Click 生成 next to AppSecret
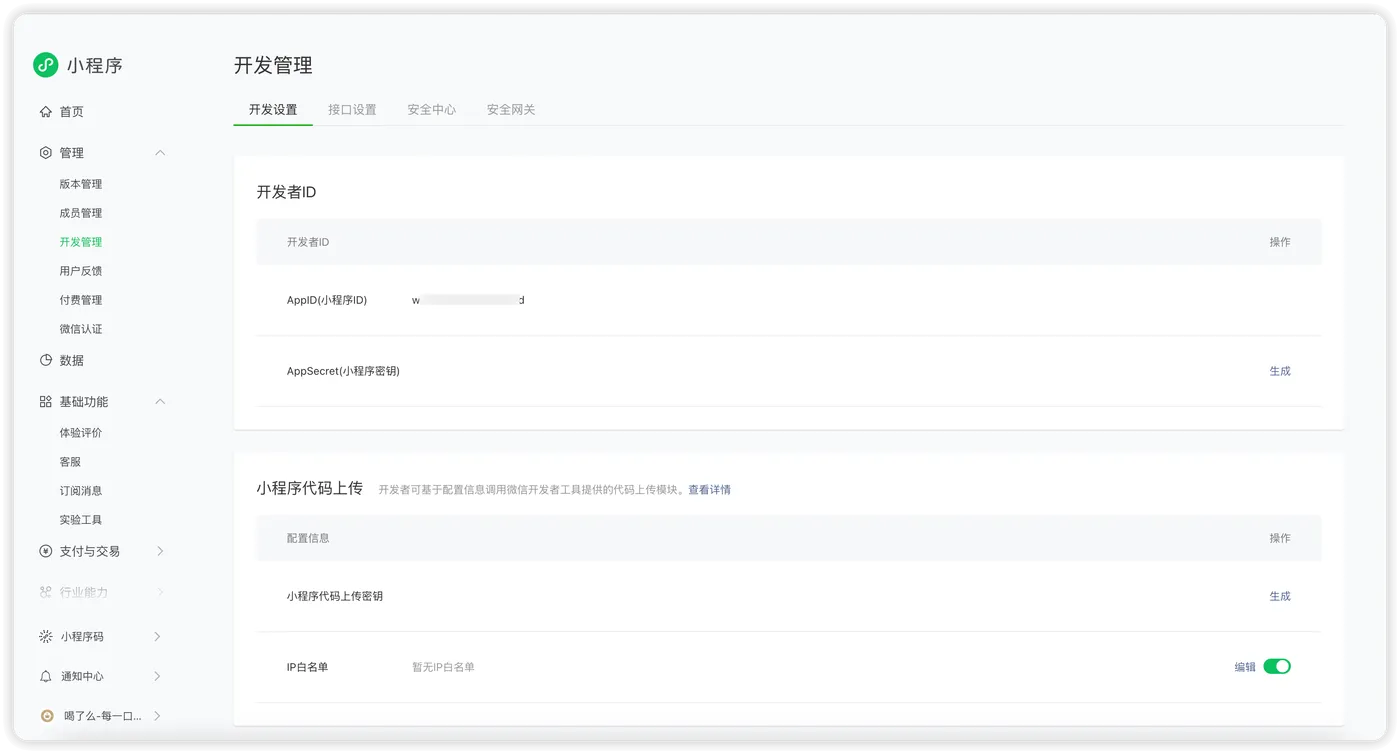This screenshot has width=1400, height=754. pyautogui.click(x=1280, y=370)
